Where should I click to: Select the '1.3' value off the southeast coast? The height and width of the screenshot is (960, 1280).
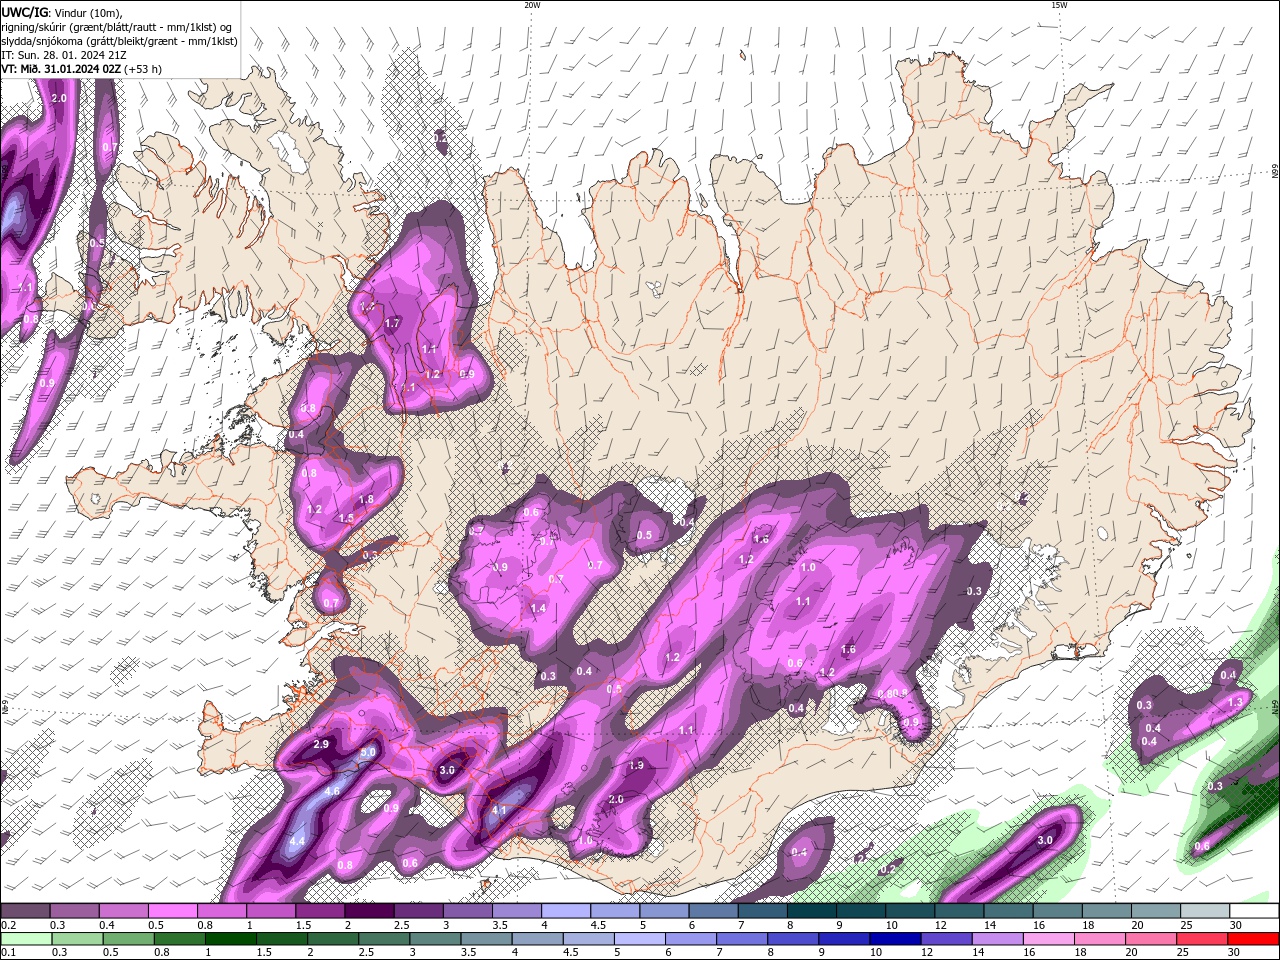tap(1235, 703)
